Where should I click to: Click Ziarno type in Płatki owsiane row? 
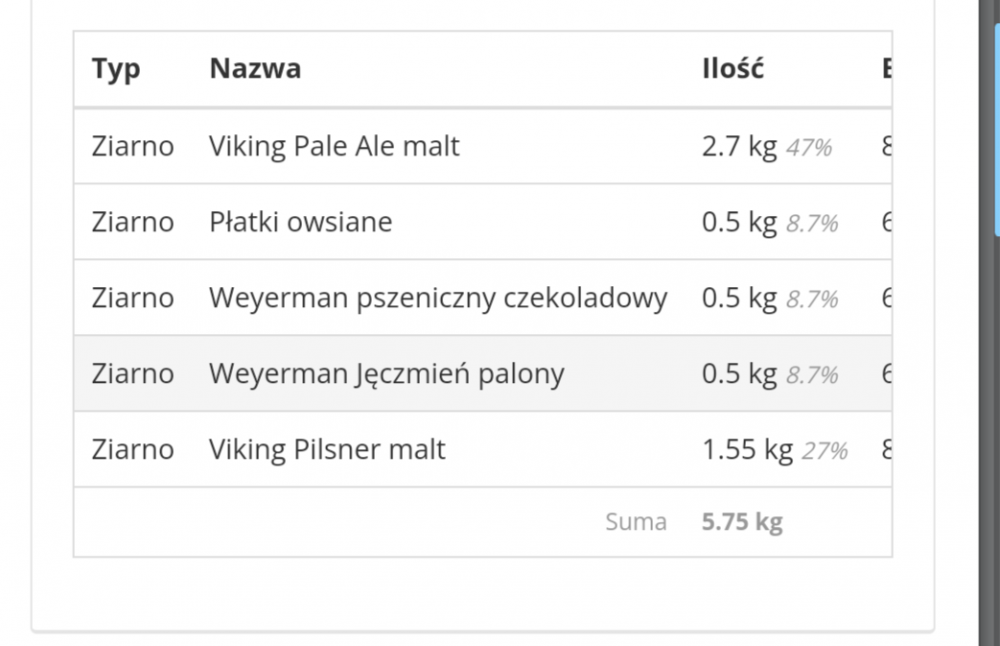point(132,222)
